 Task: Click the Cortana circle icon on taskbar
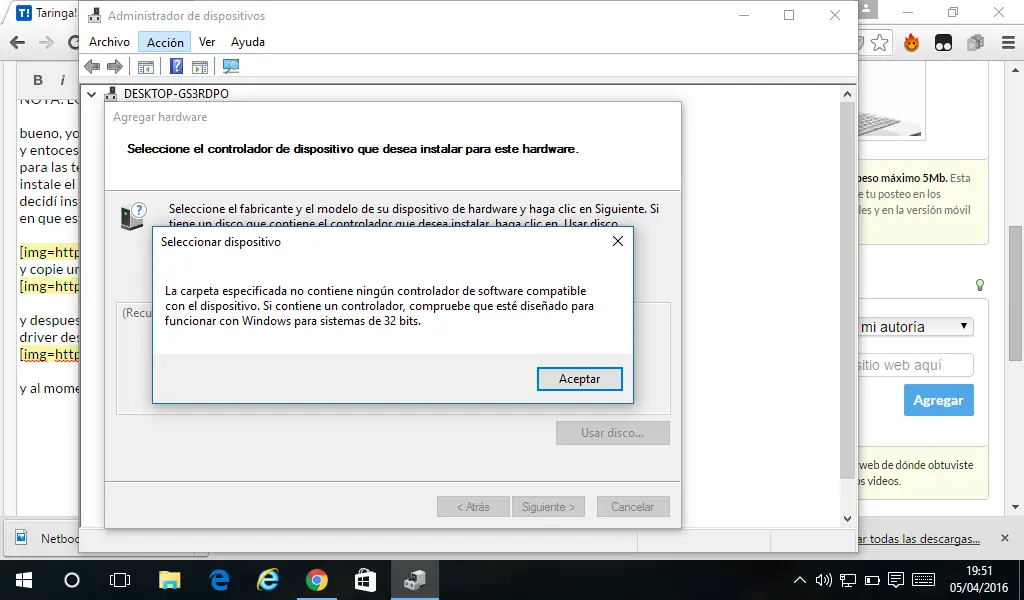tap(72, 580)
